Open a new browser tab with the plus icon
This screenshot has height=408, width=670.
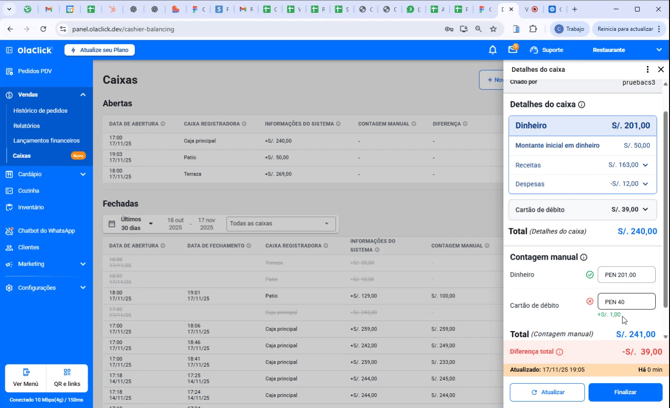click(x=574, y=9)
